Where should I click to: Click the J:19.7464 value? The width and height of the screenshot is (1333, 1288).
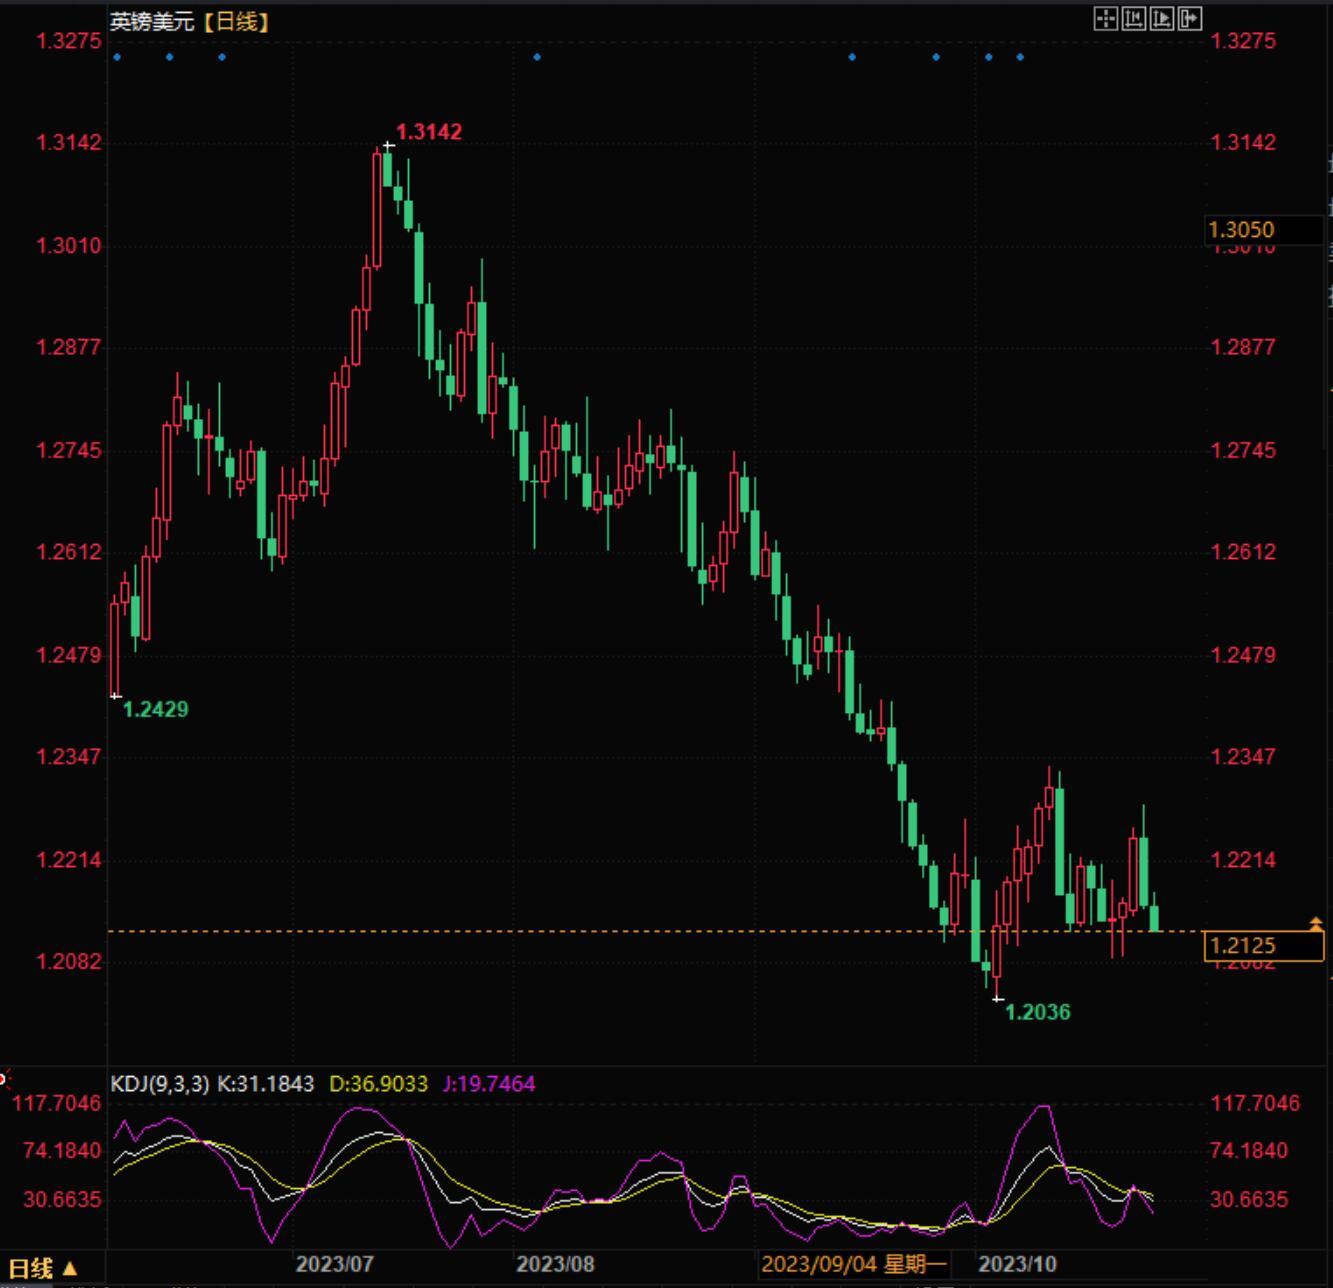coord(489,1084)
